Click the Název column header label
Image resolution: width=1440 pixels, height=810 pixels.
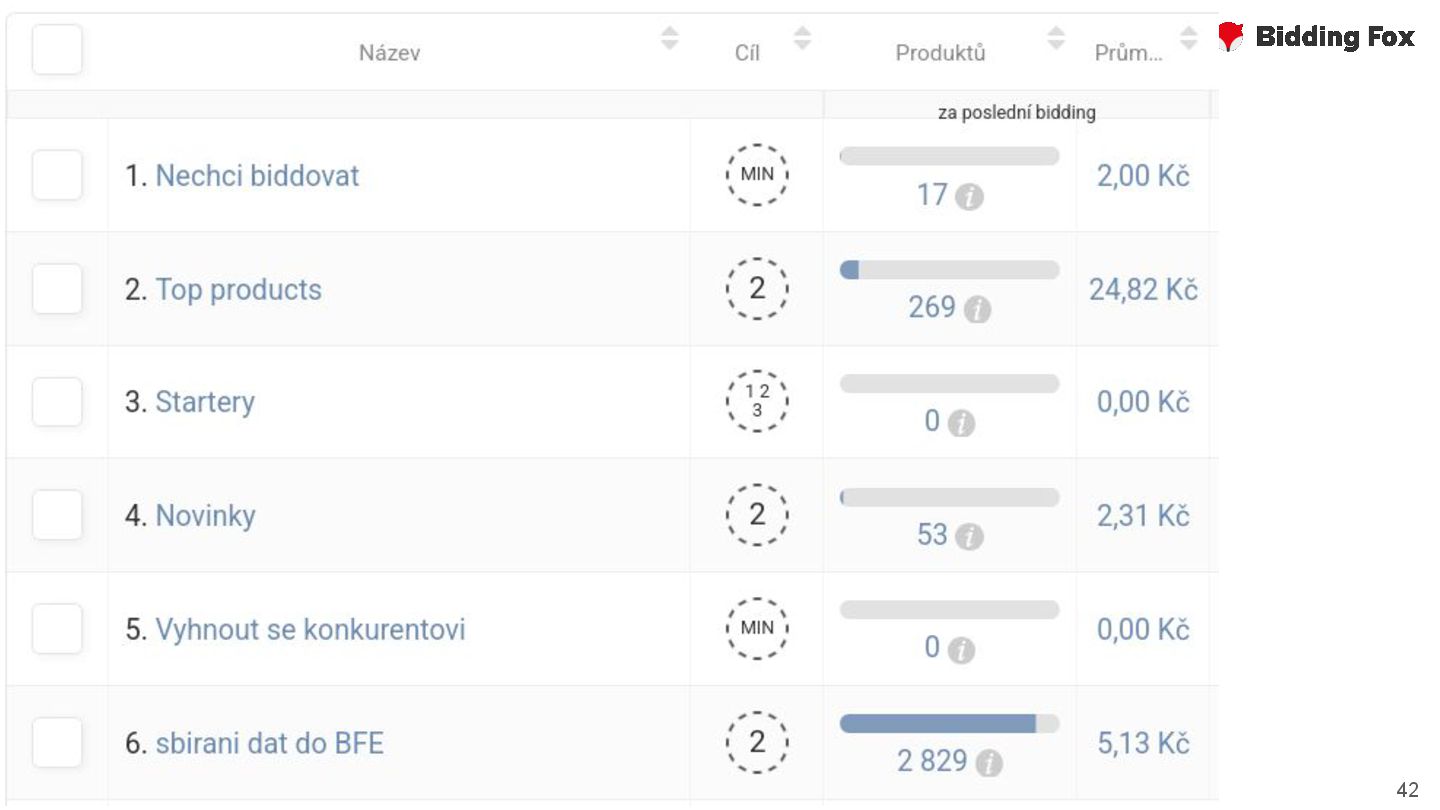coord(389,53)
